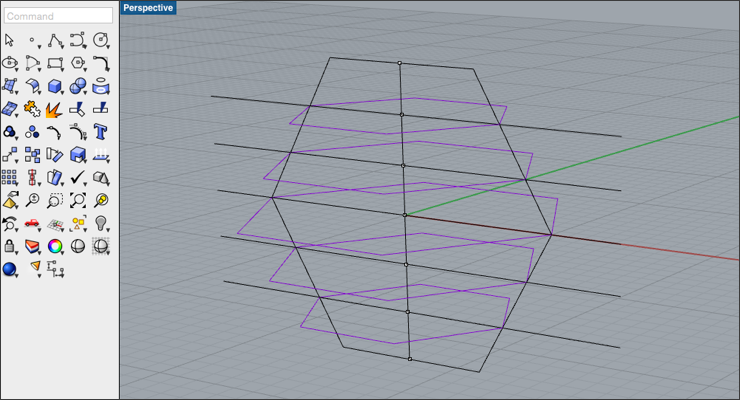This screenshot has width=740, height=400.
Task: Click the shaded sphere viewport icon
Action: 78,246
